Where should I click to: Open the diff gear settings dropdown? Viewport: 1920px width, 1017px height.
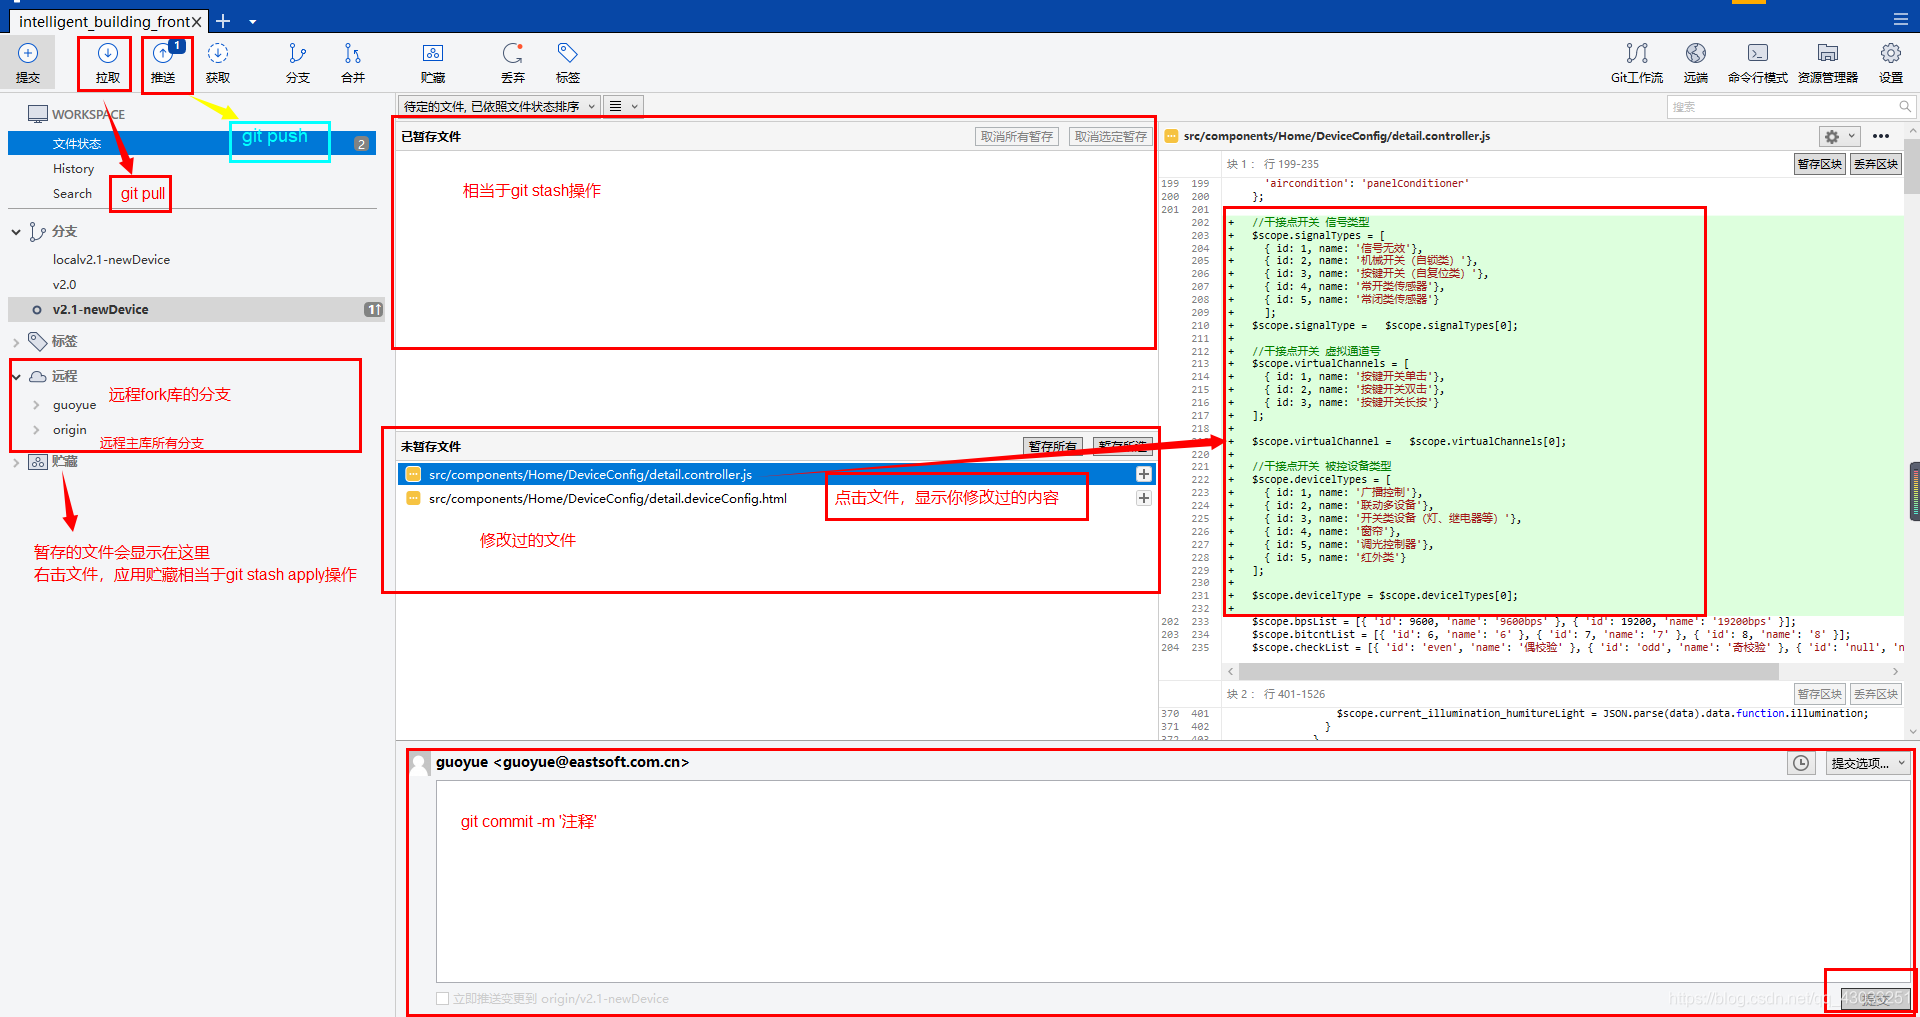1838,136
